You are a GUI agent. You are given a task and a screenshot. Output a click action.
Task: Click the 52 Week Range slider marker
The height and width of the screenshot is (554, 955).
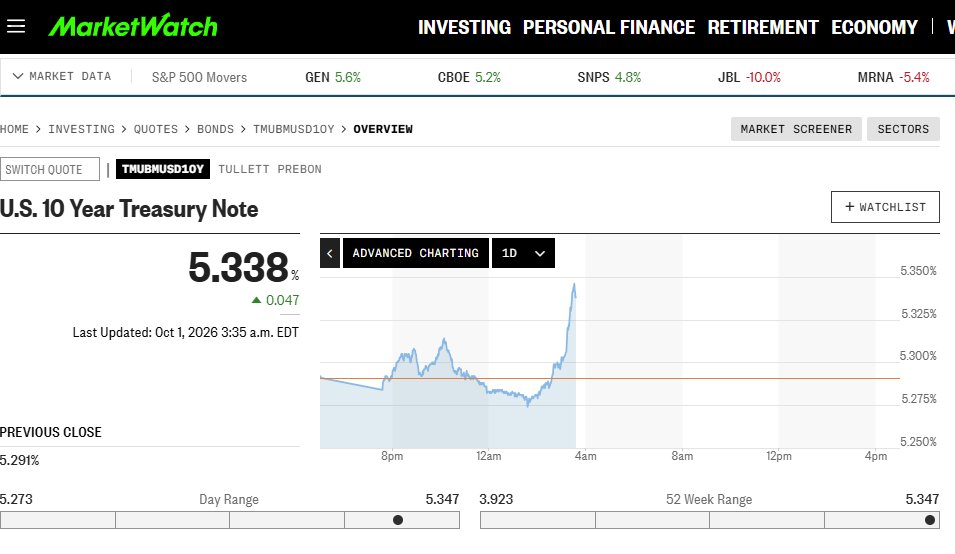(929, 520)
